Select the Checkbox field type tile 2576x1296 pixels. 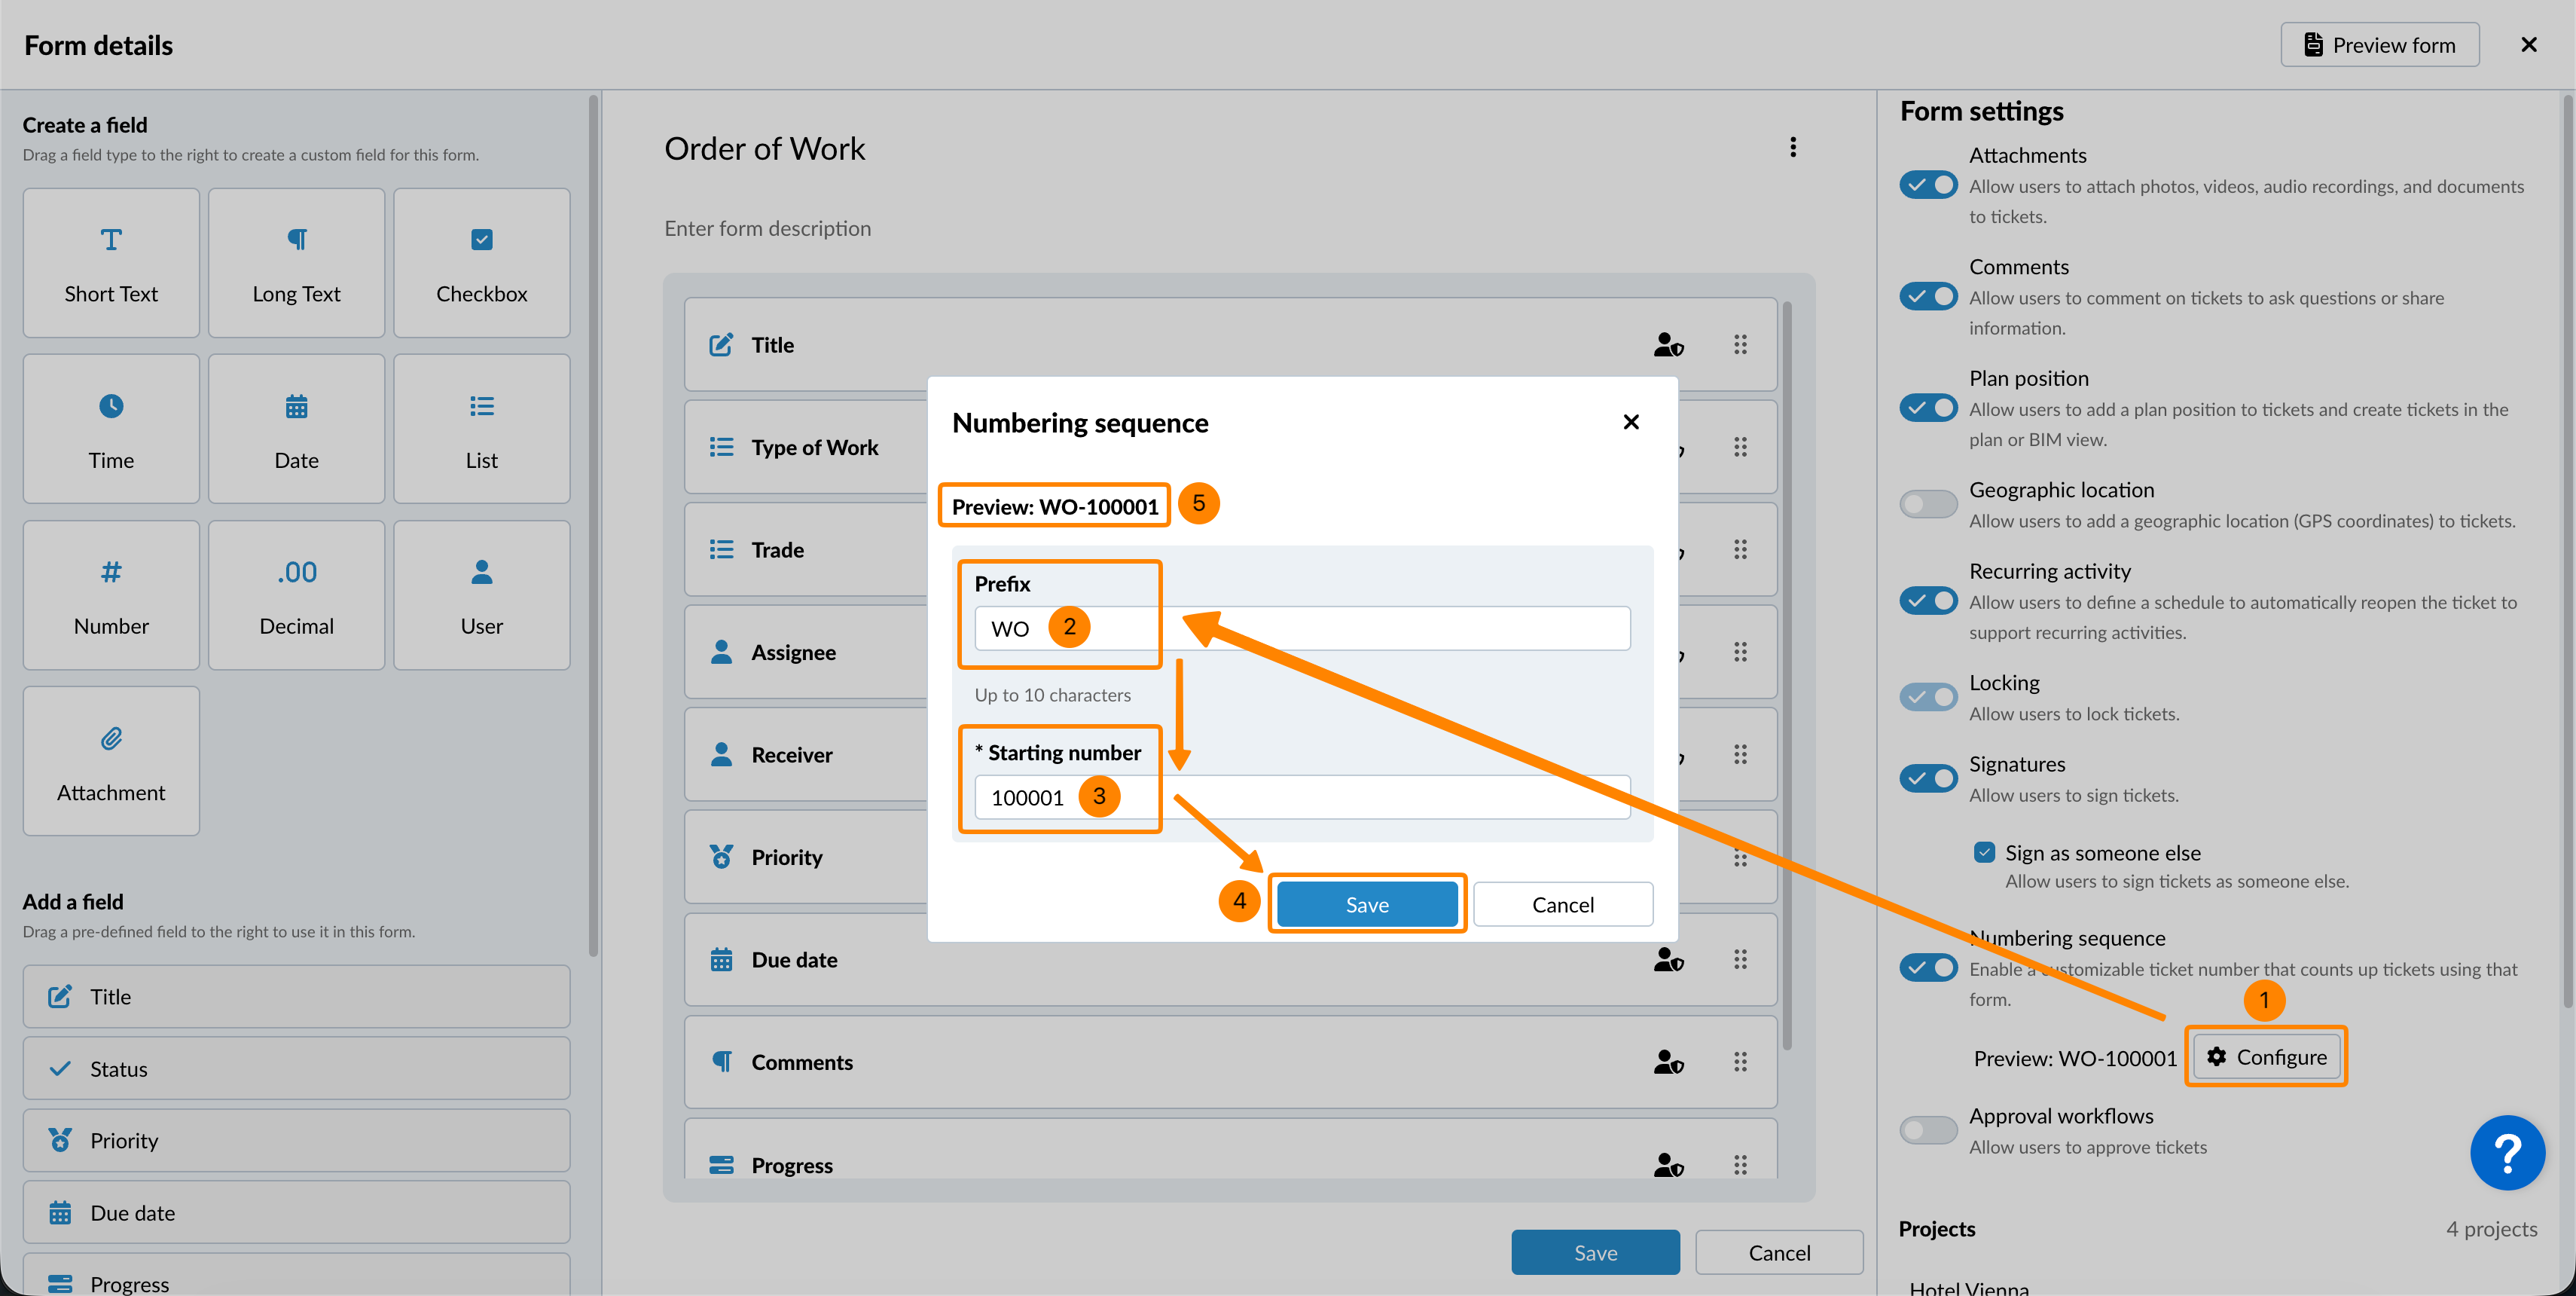point(481,263)
